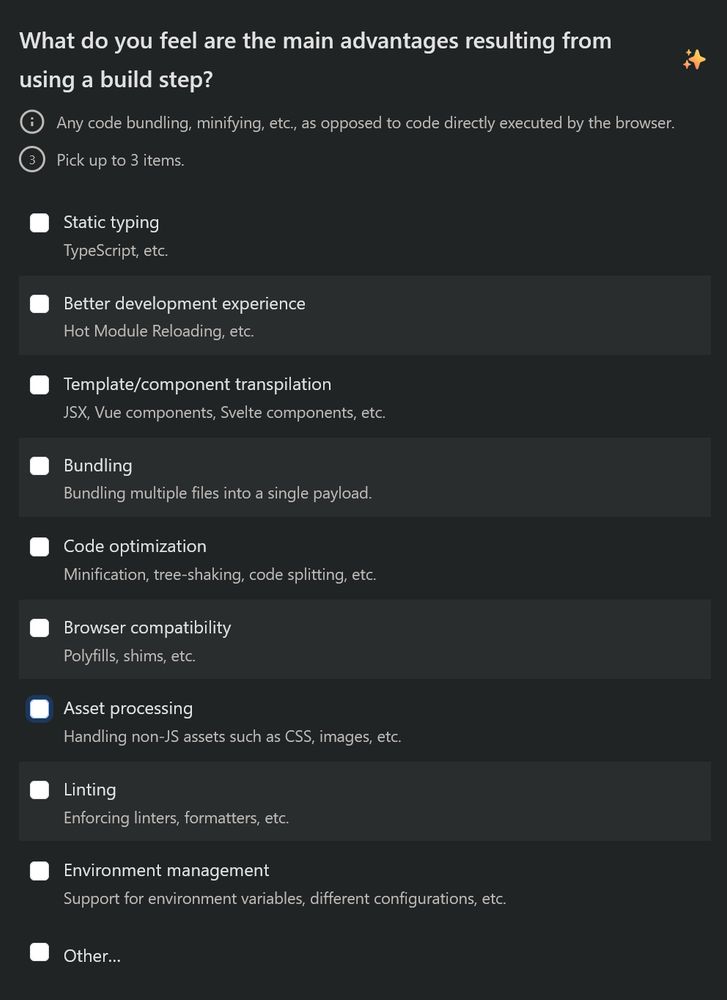Check the Browser compatibility option
Screen dimensions: 727x1000
tap(39, 627)
